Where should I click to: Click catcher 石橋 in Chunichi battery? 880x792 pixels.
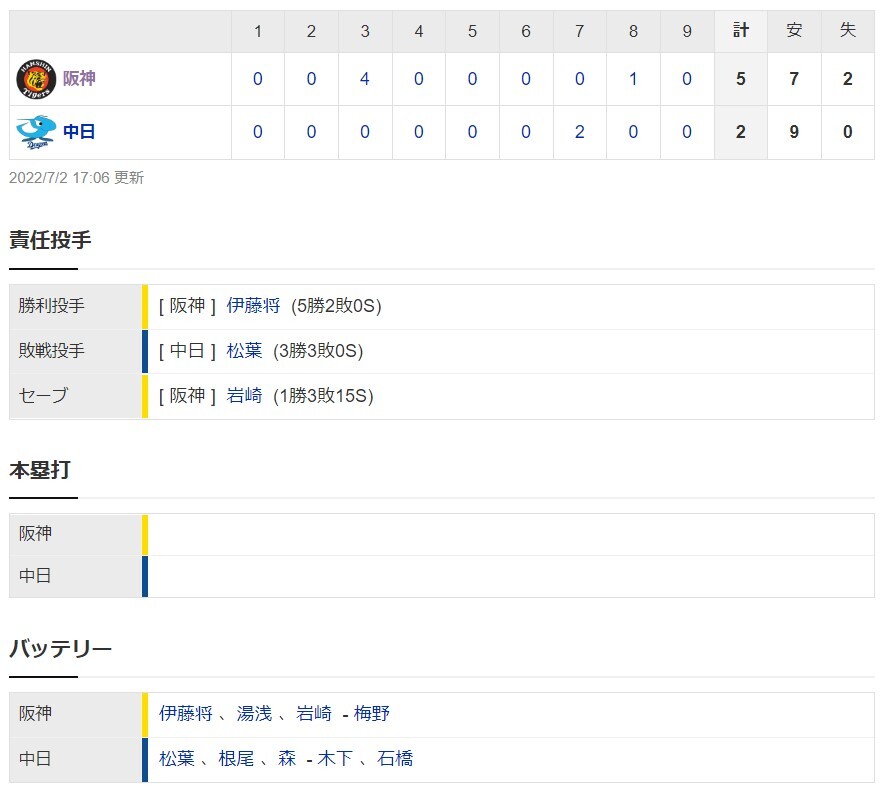tap(395, 759)
